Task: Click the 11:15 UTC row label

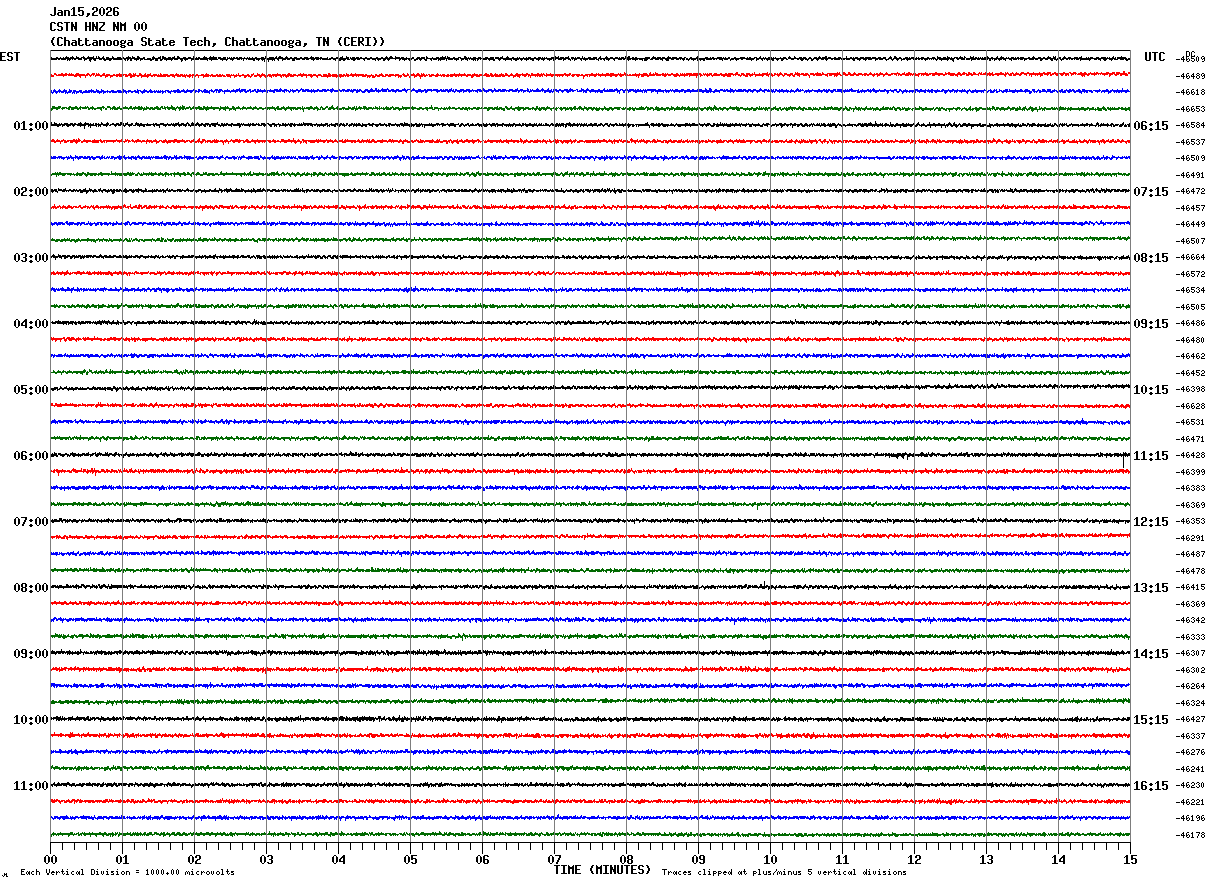Action: coord(1151,456)
